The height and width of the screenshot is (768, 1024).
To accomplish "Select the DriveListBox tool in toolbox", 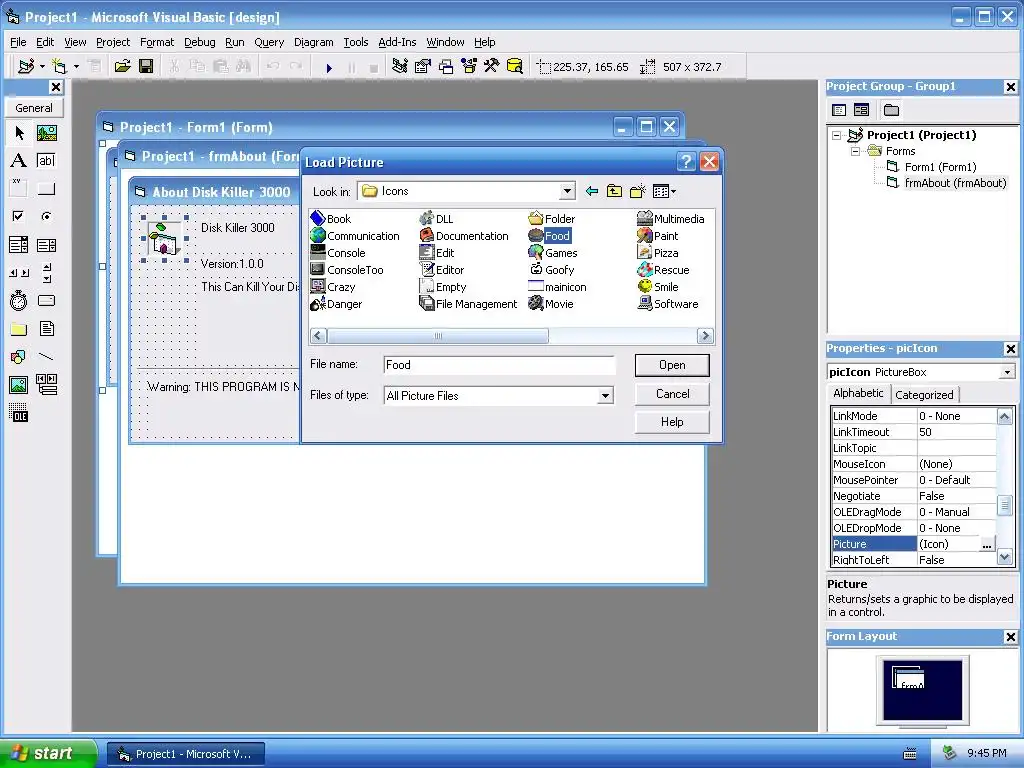I will [x=46, y=300].
